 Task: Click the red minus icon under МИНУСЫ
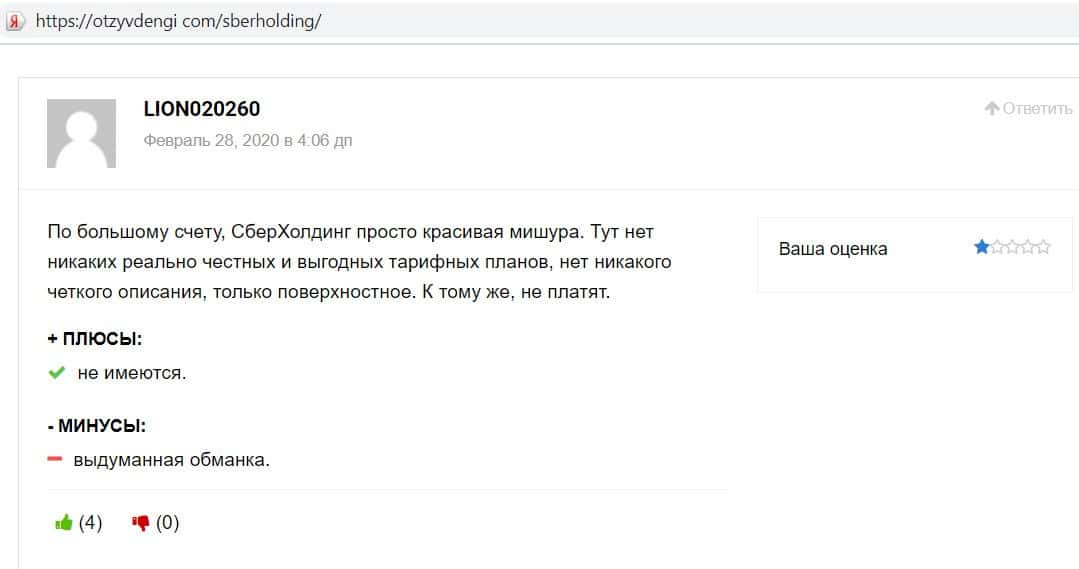55,459
